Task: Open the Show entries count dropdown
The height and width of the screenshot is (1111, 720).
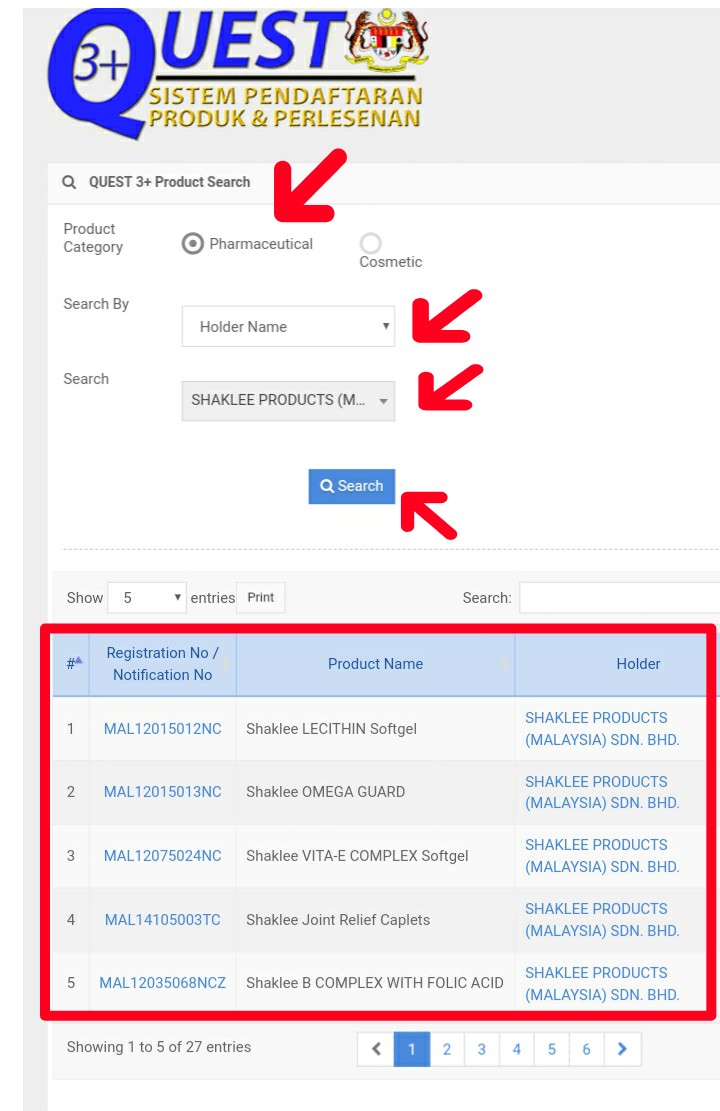Action: pos(147,598)
